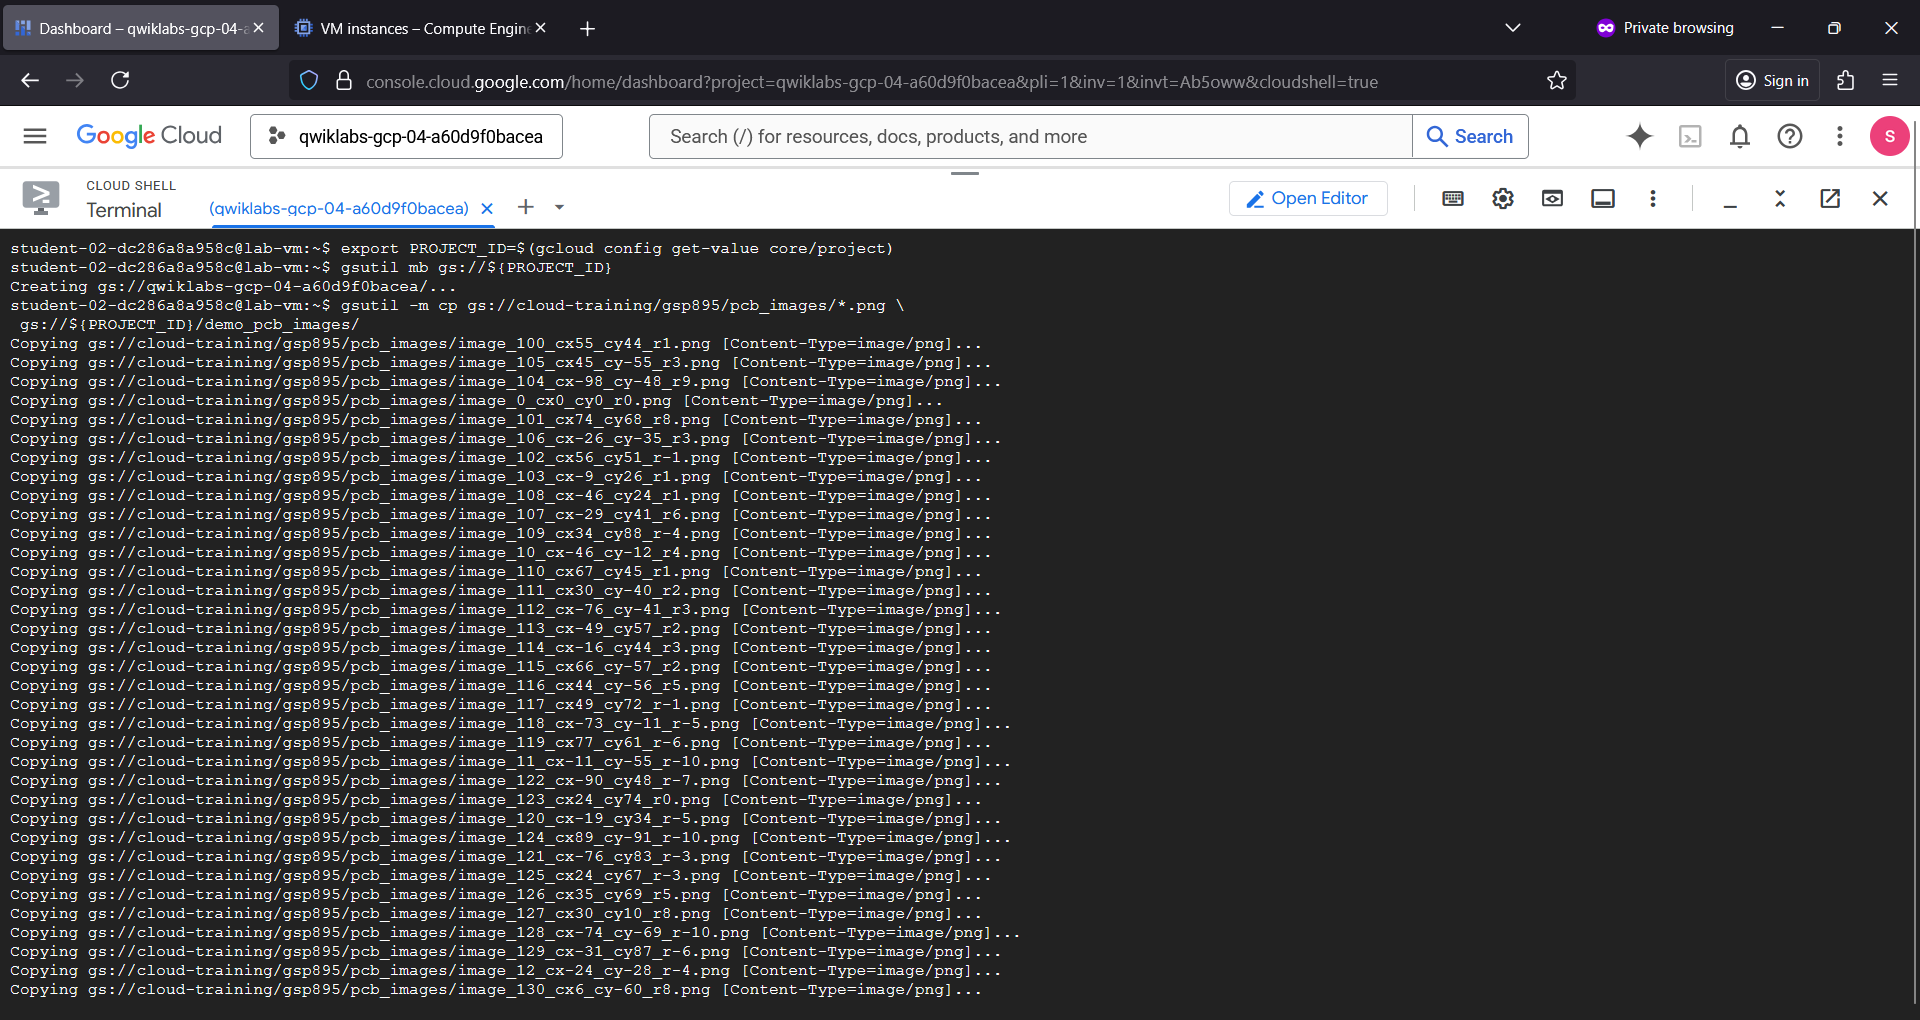The height and width of the screenshot is (1020, 1920).
Task: Toggle the Activate Cloud Shell icon
Action: point(1690,136)
